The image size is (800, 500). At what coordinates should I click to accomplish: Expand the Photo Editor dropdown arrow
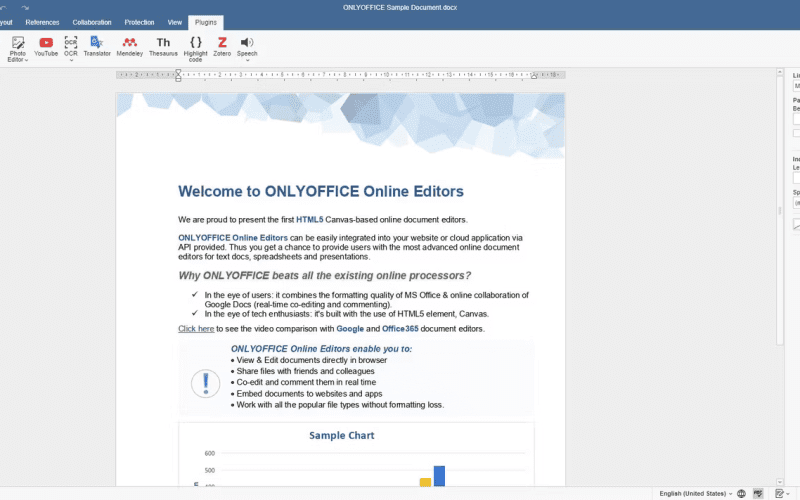coord(26,60)
